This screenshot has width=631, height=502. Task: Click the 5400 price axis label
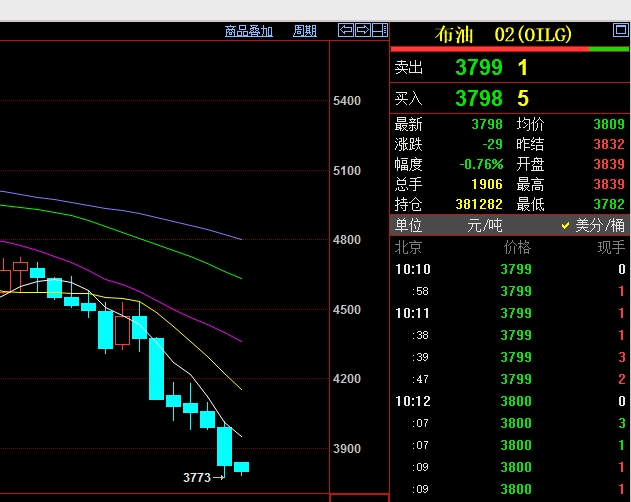[346, 102]
